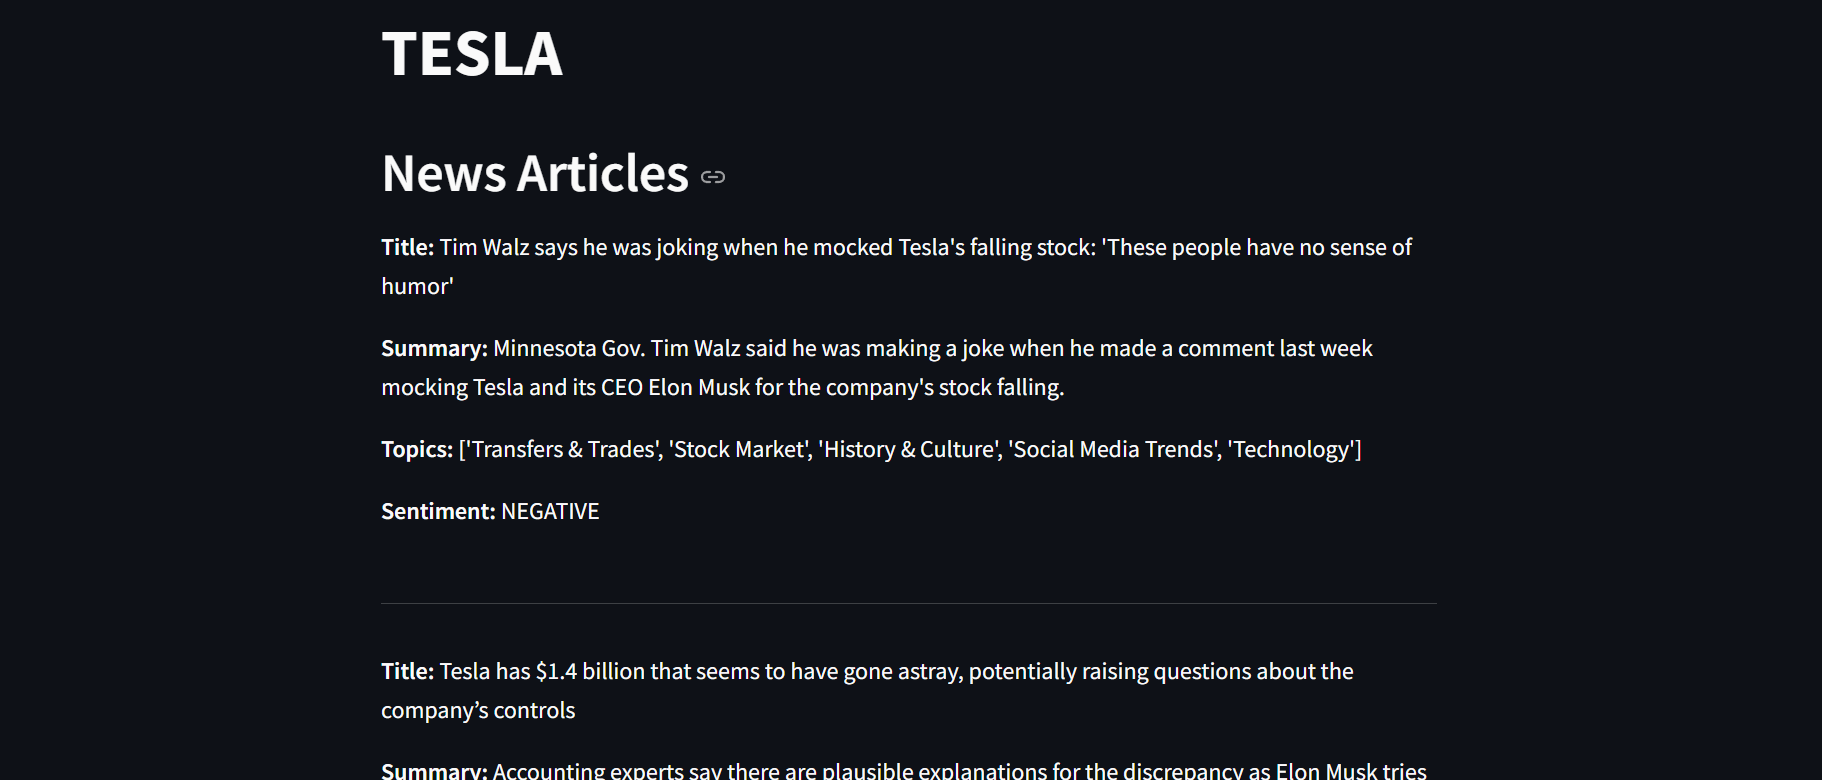This screenshot has width=1822, height=780.
Task: Click the 'Social Media Trends' topic text
Action: [x=1114, y=450]
